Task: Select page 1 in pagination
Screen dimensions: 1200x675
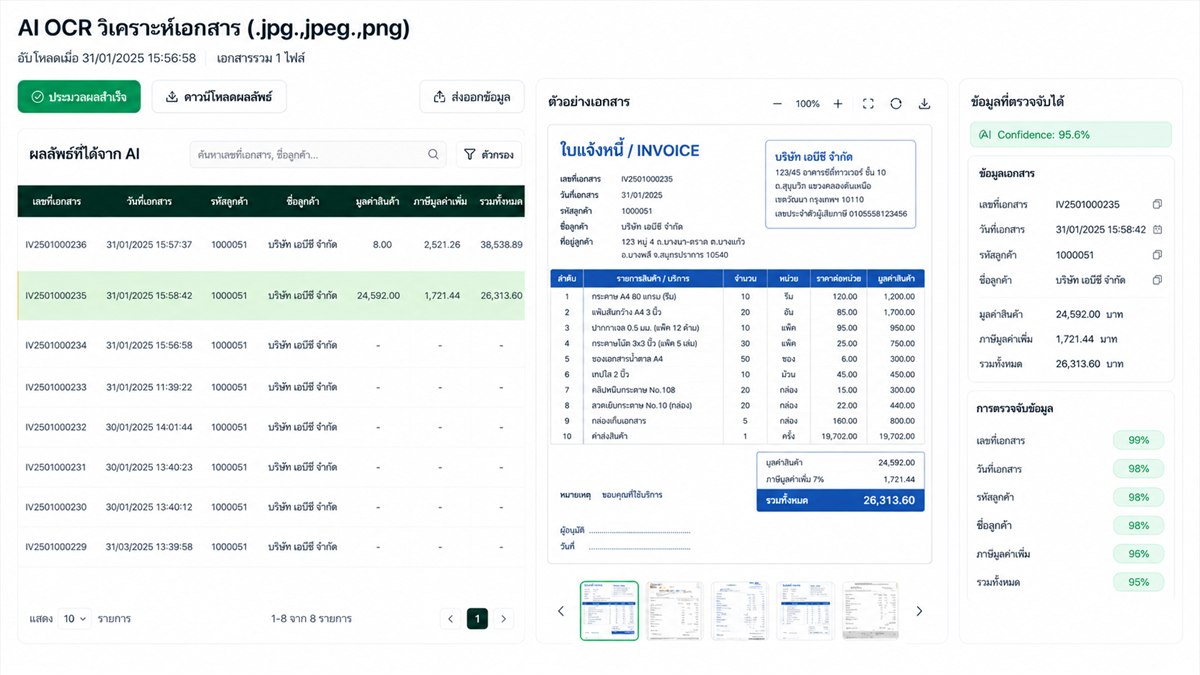Action: (478, 619)
